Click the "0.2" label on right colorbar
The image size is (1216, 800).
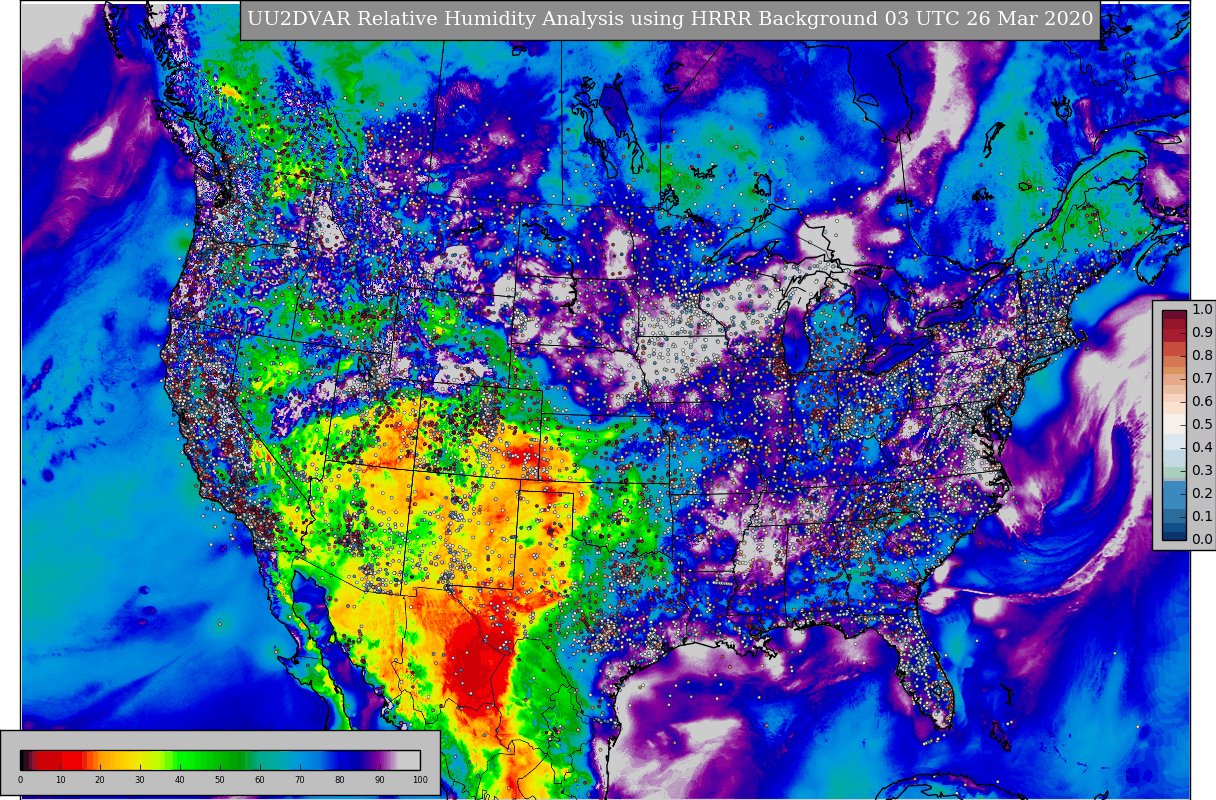[x=1202, y=494]
